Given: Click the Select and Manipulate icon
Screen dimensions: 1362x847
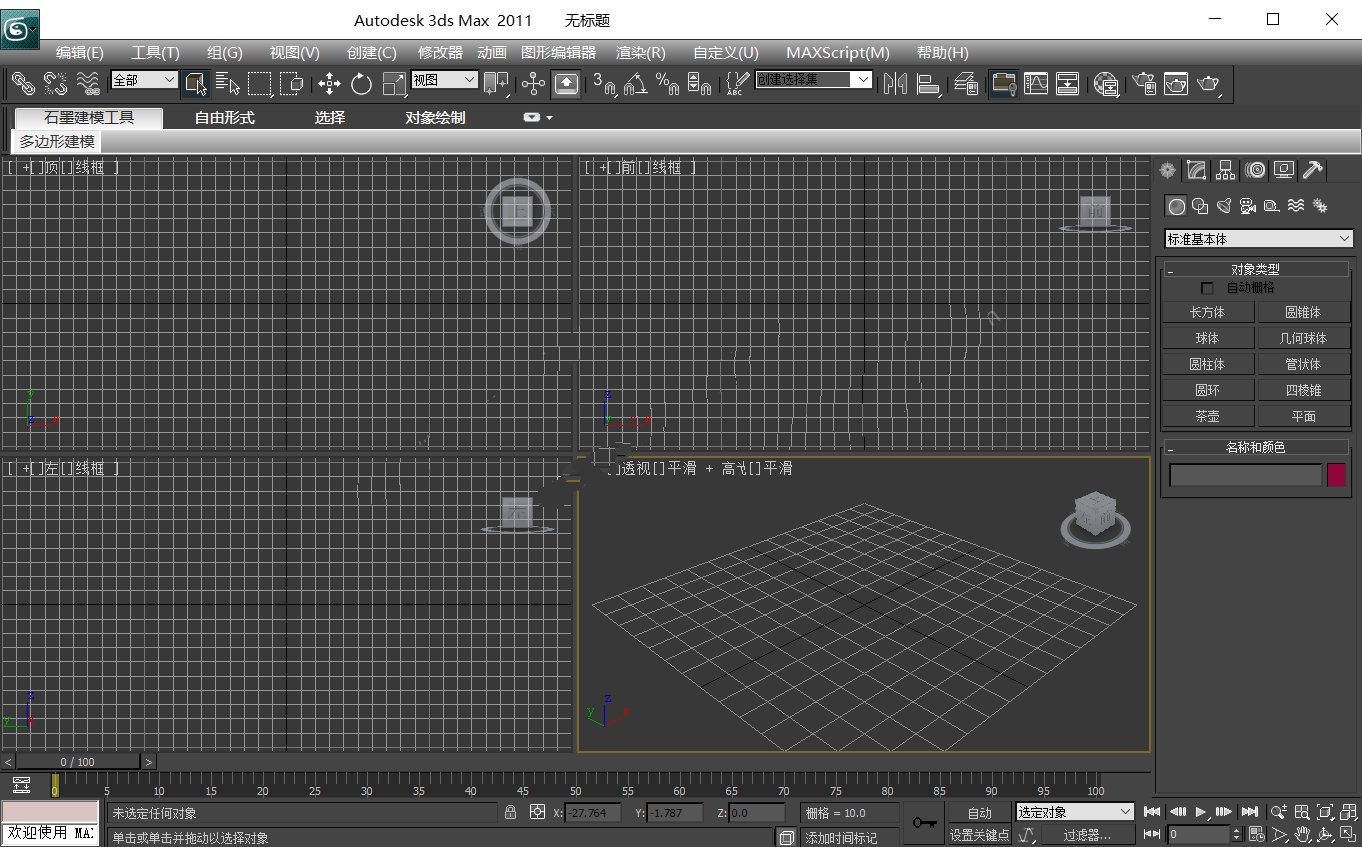Looking at the screenshot, I should click(x=533, y=84).
